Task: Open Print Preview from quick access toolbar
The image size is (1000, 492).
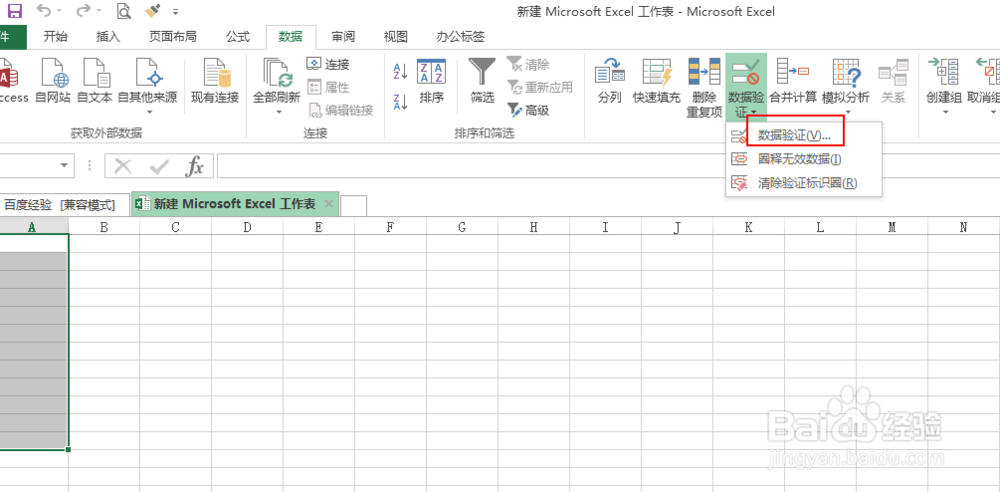Action: coord(124,11)
